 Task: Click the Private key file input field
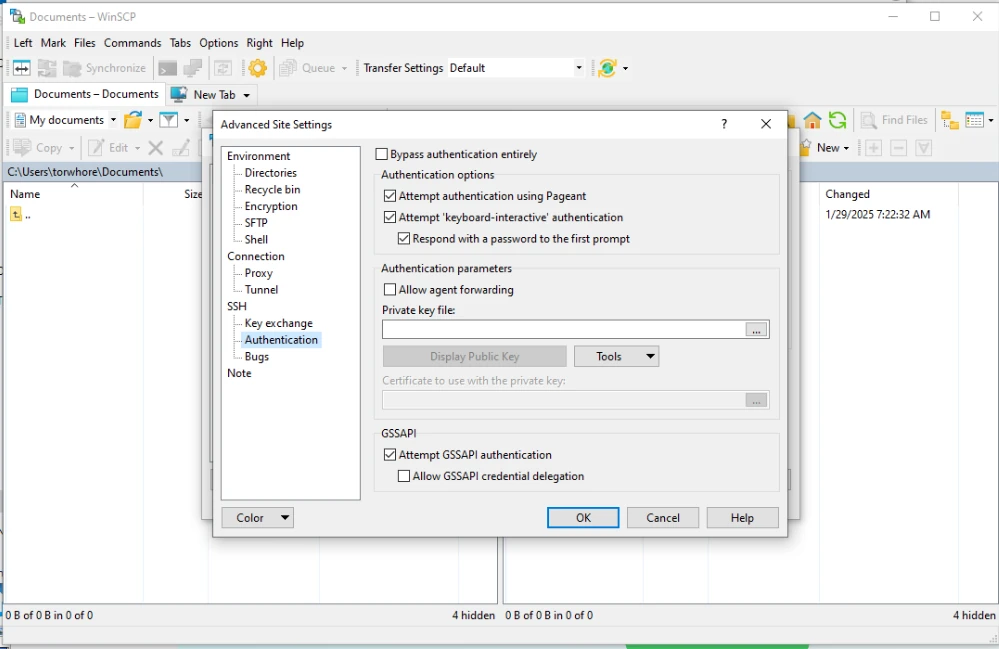click(x=563, y=329)
